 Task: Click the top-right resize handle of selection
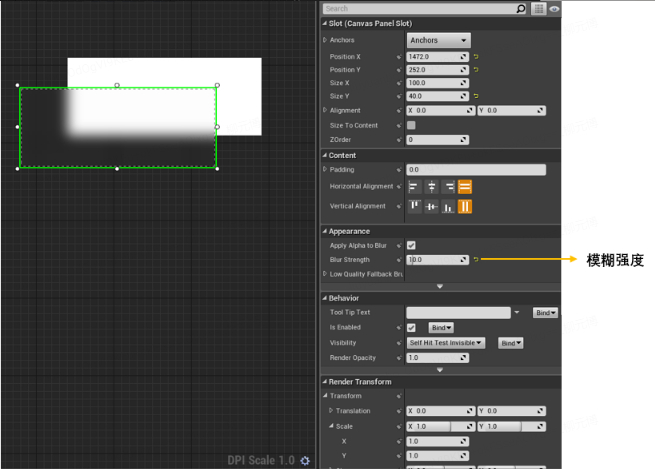pos(217,85)
